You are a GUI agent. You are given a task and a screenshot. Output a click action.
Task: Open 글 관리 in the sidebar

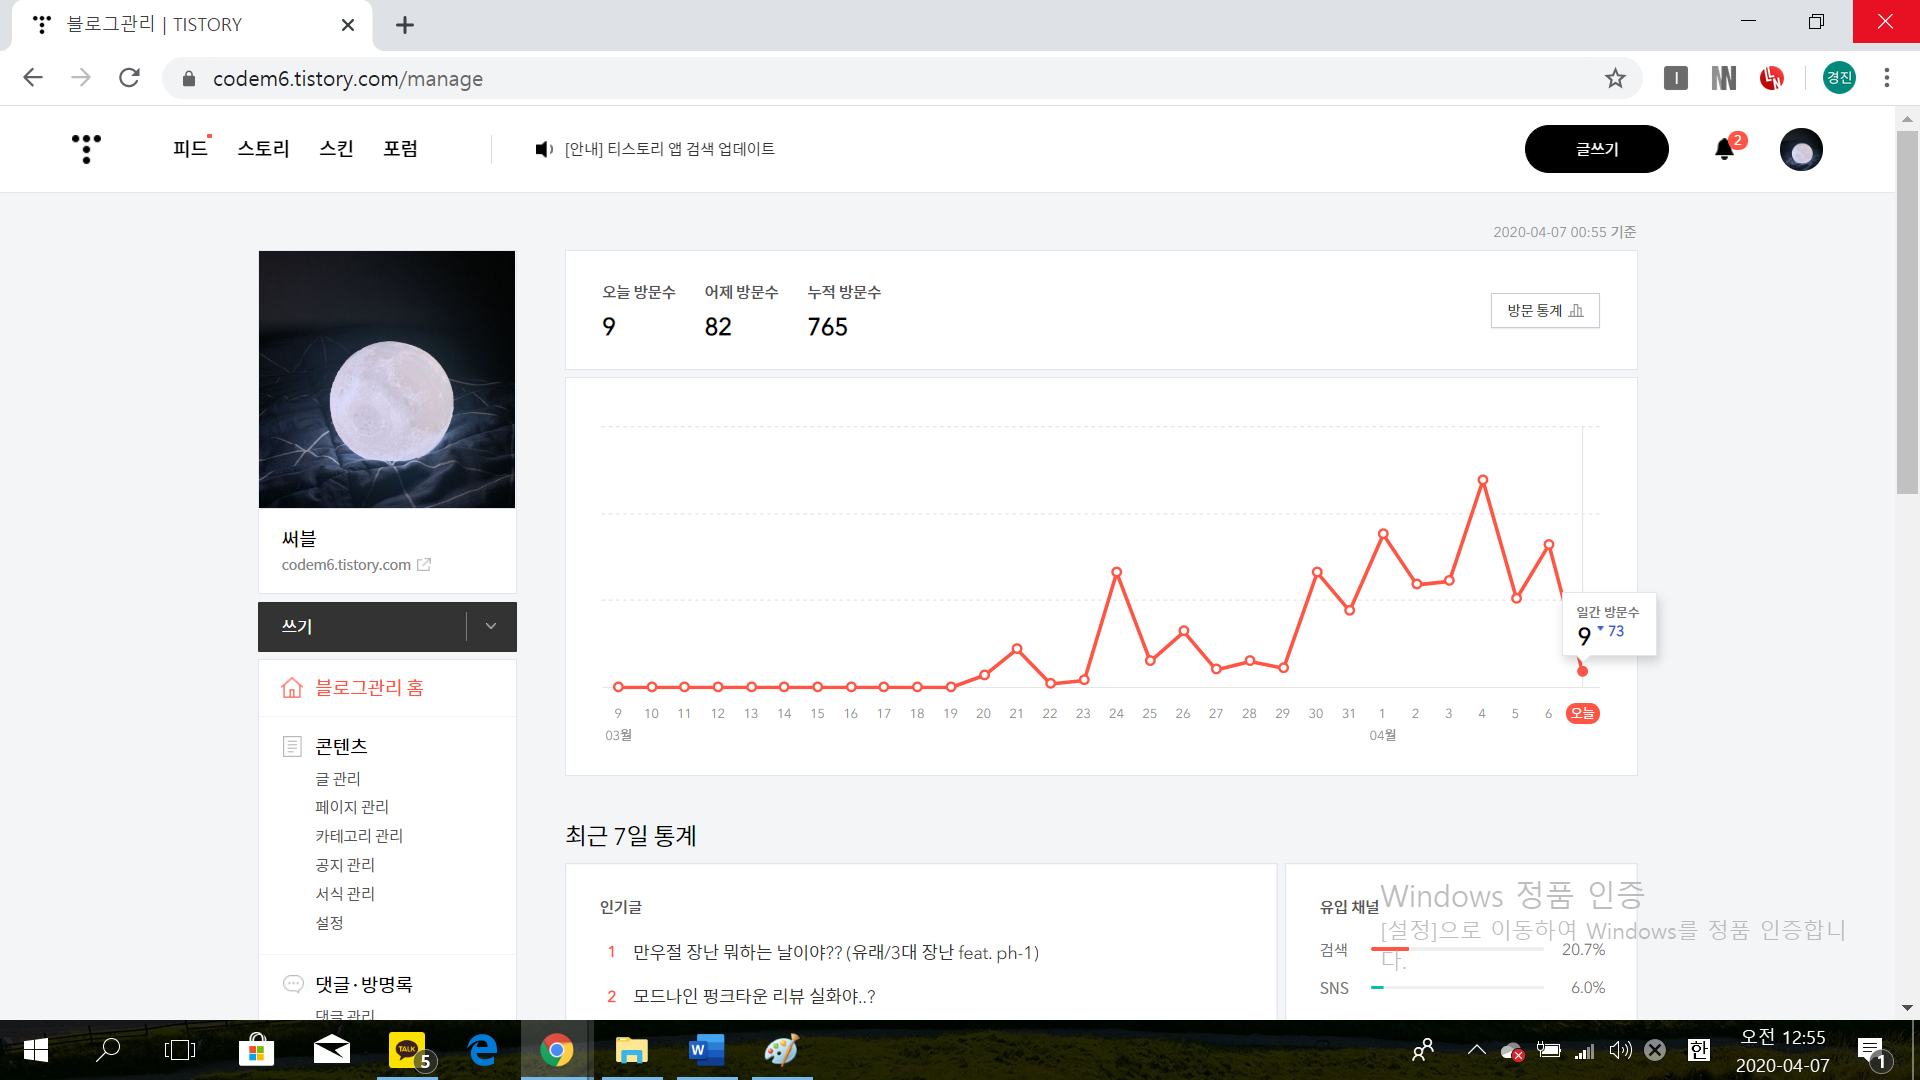pyautogui.click(x=338, y=779)
